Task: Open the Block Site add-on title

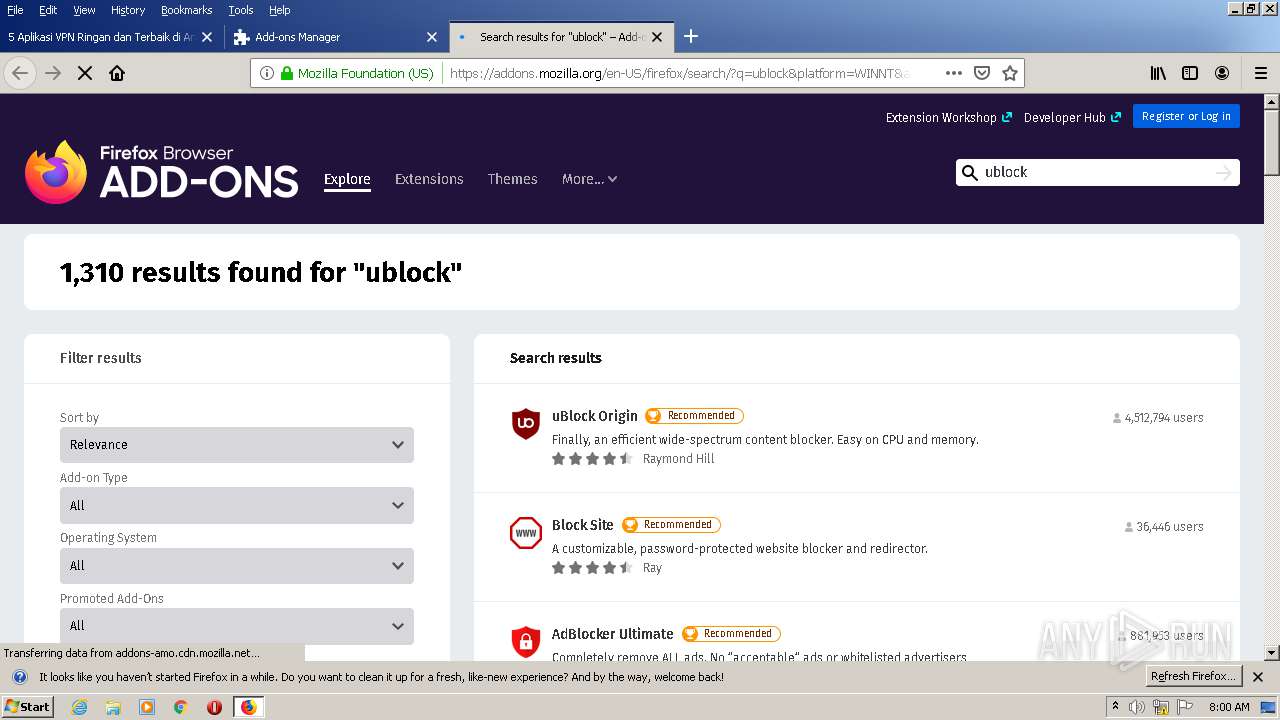Action: pyautogui.click(x=583, y=525)
